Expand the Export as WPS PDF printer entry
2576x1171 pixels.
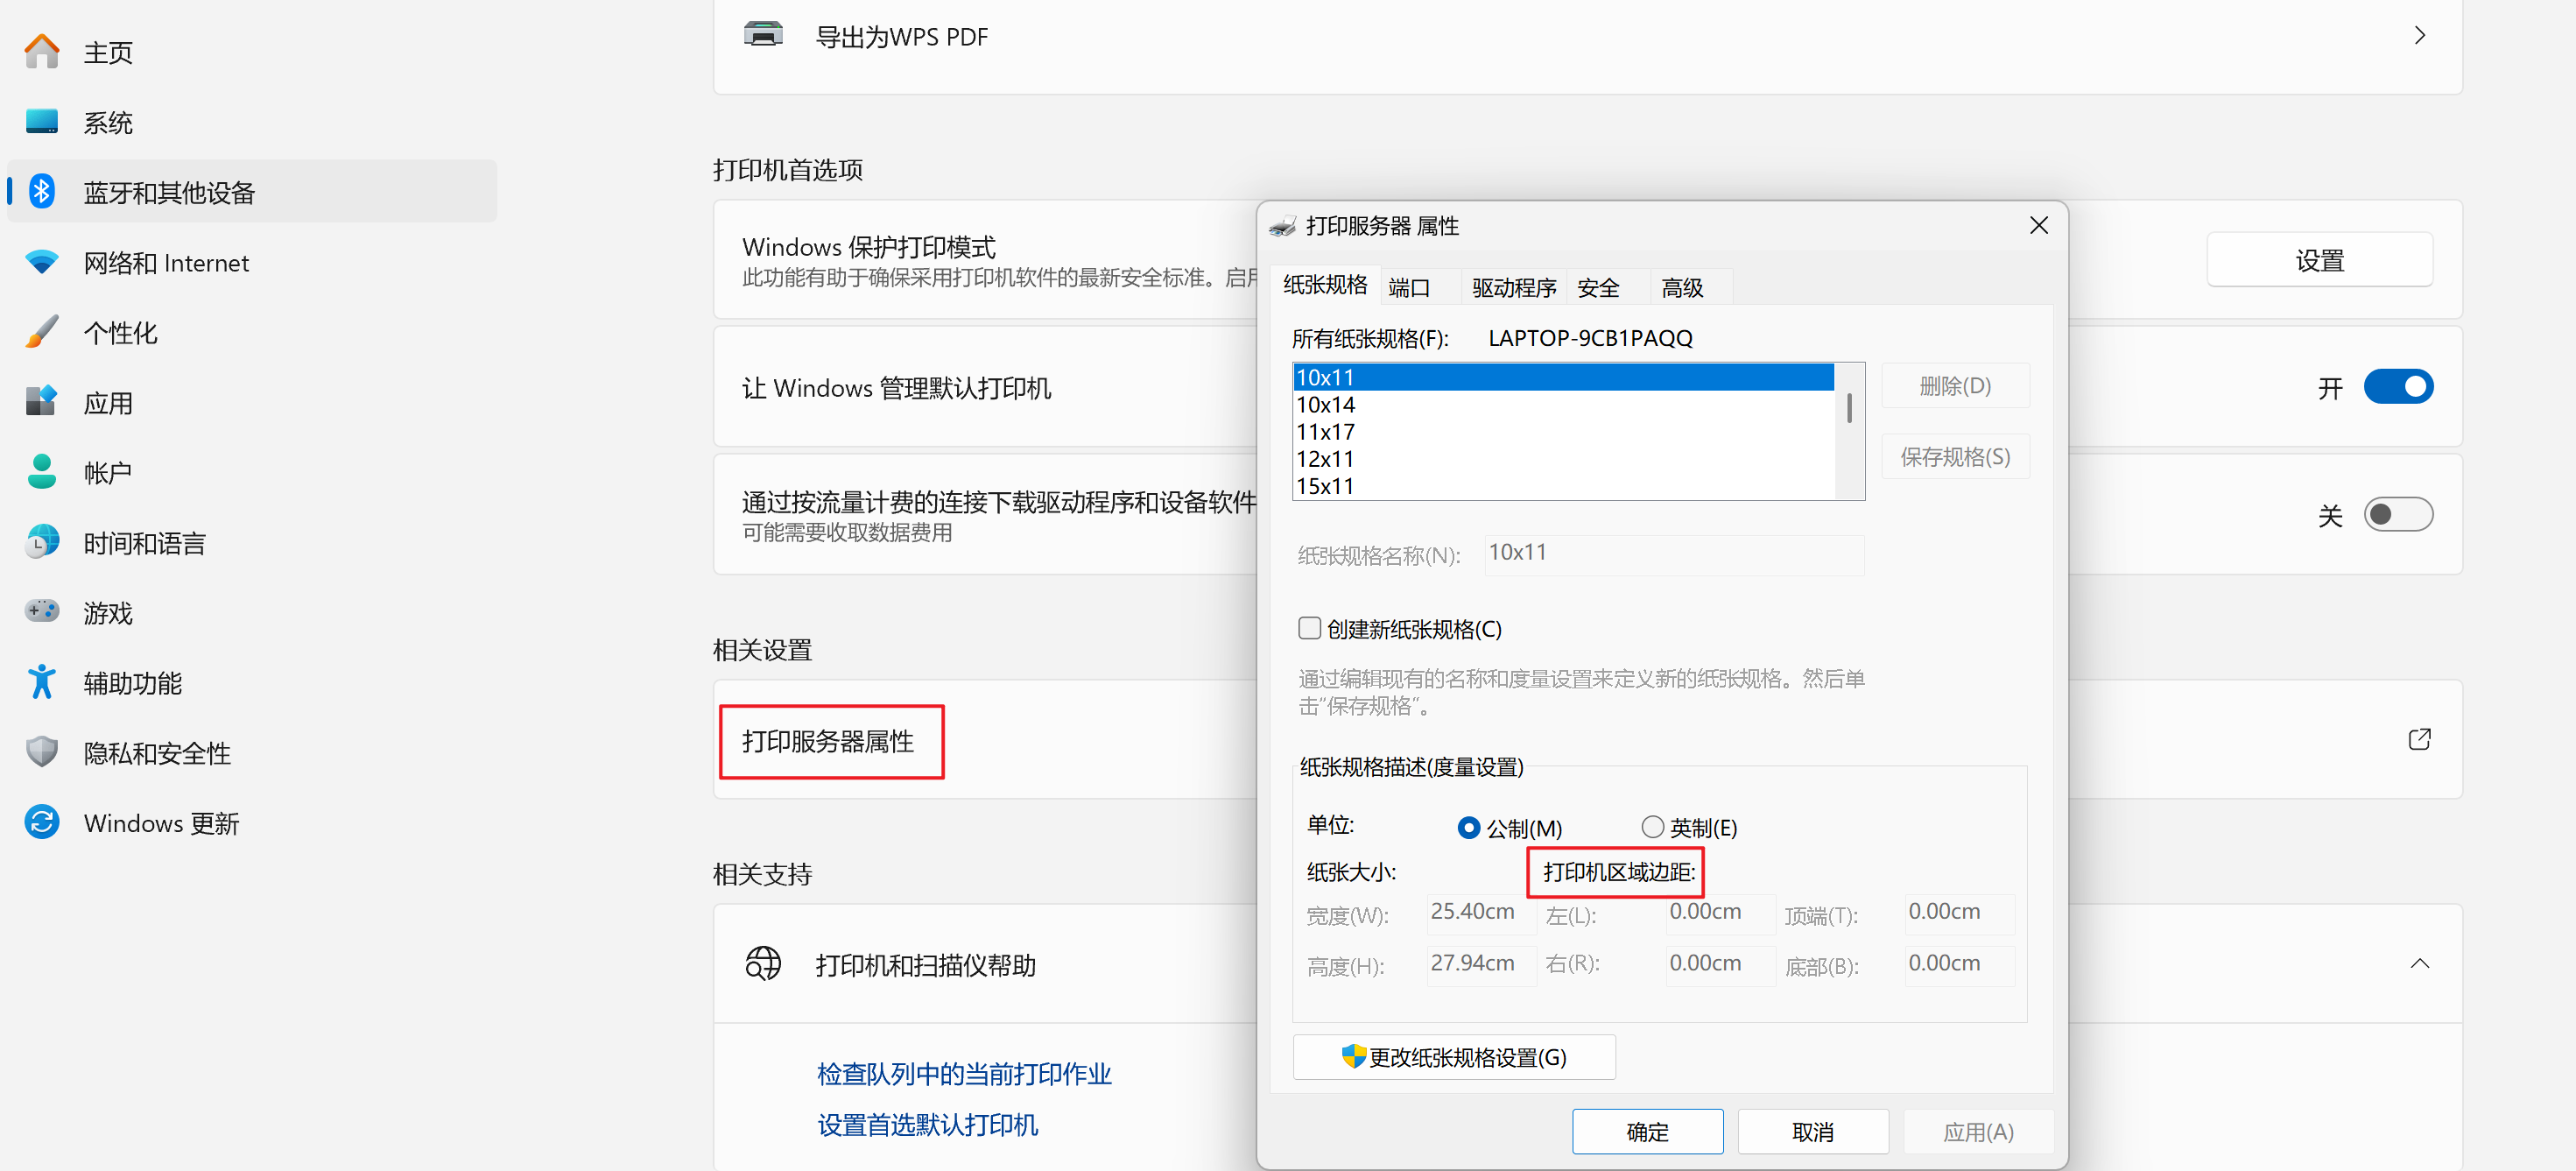pos(2418,36)
